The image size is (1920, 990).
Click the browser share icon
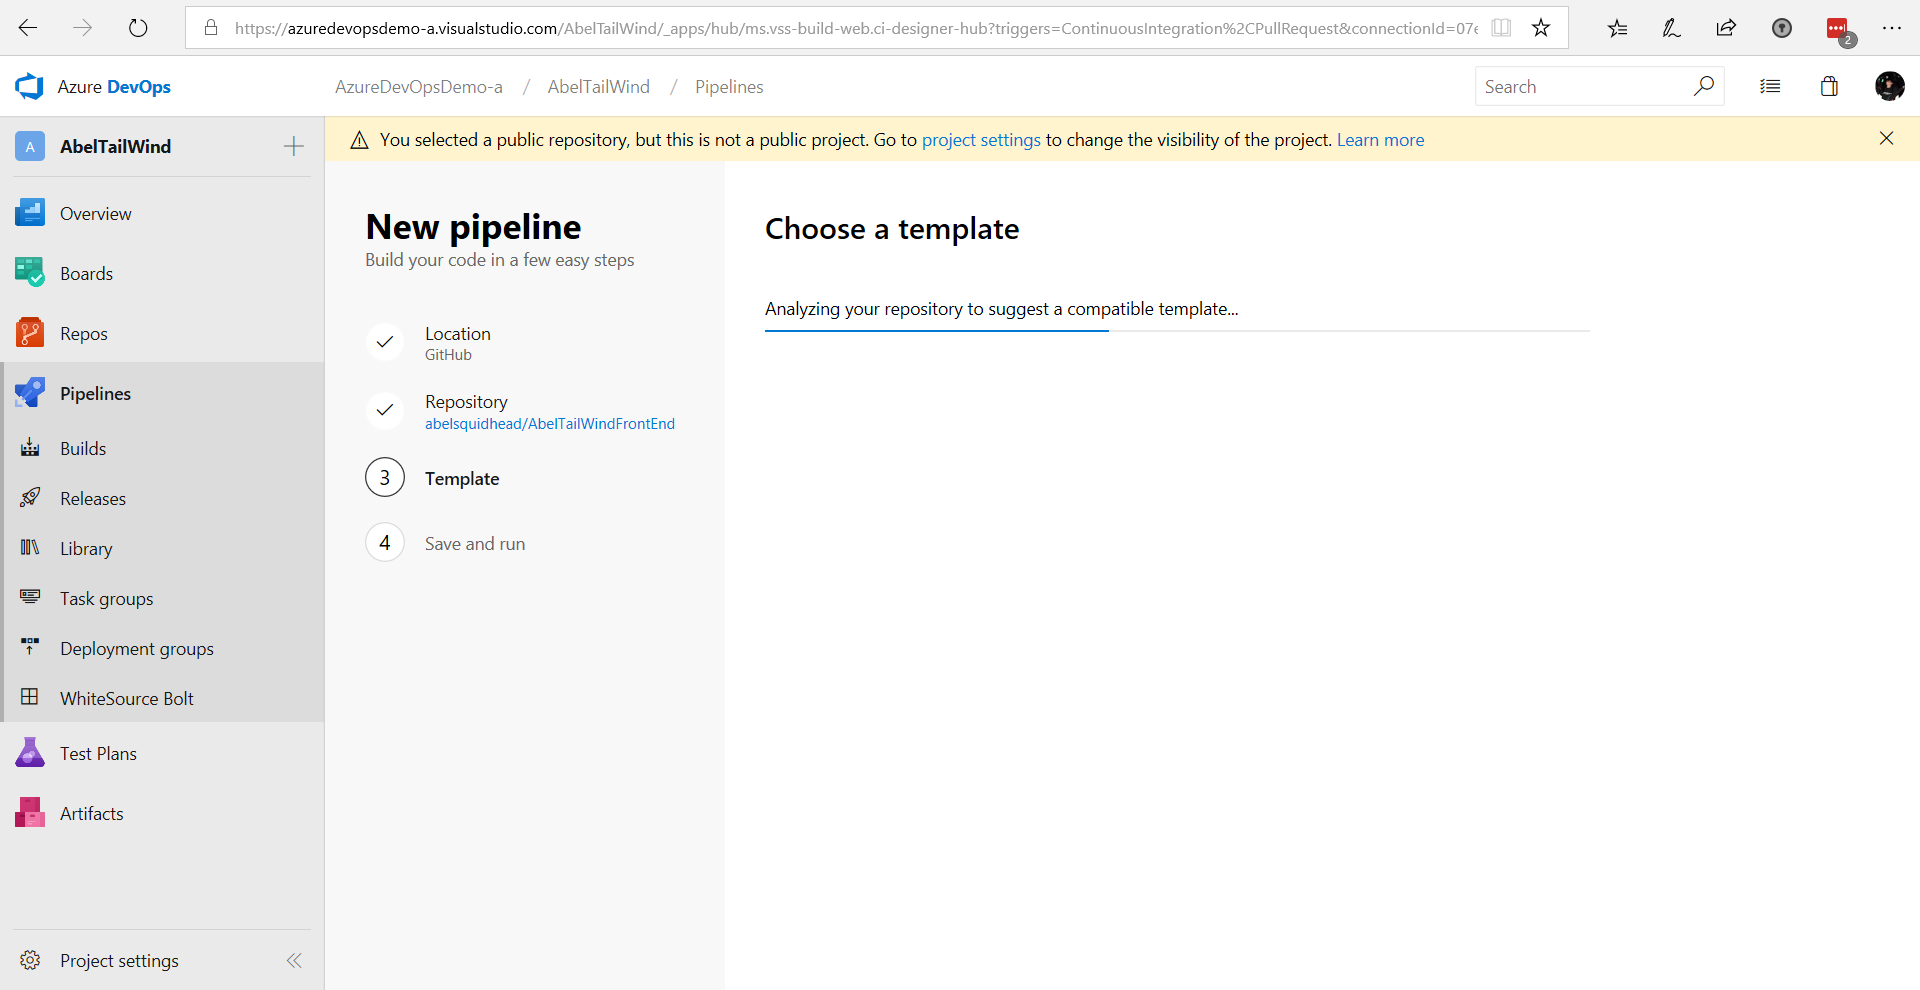(1726, 28)
